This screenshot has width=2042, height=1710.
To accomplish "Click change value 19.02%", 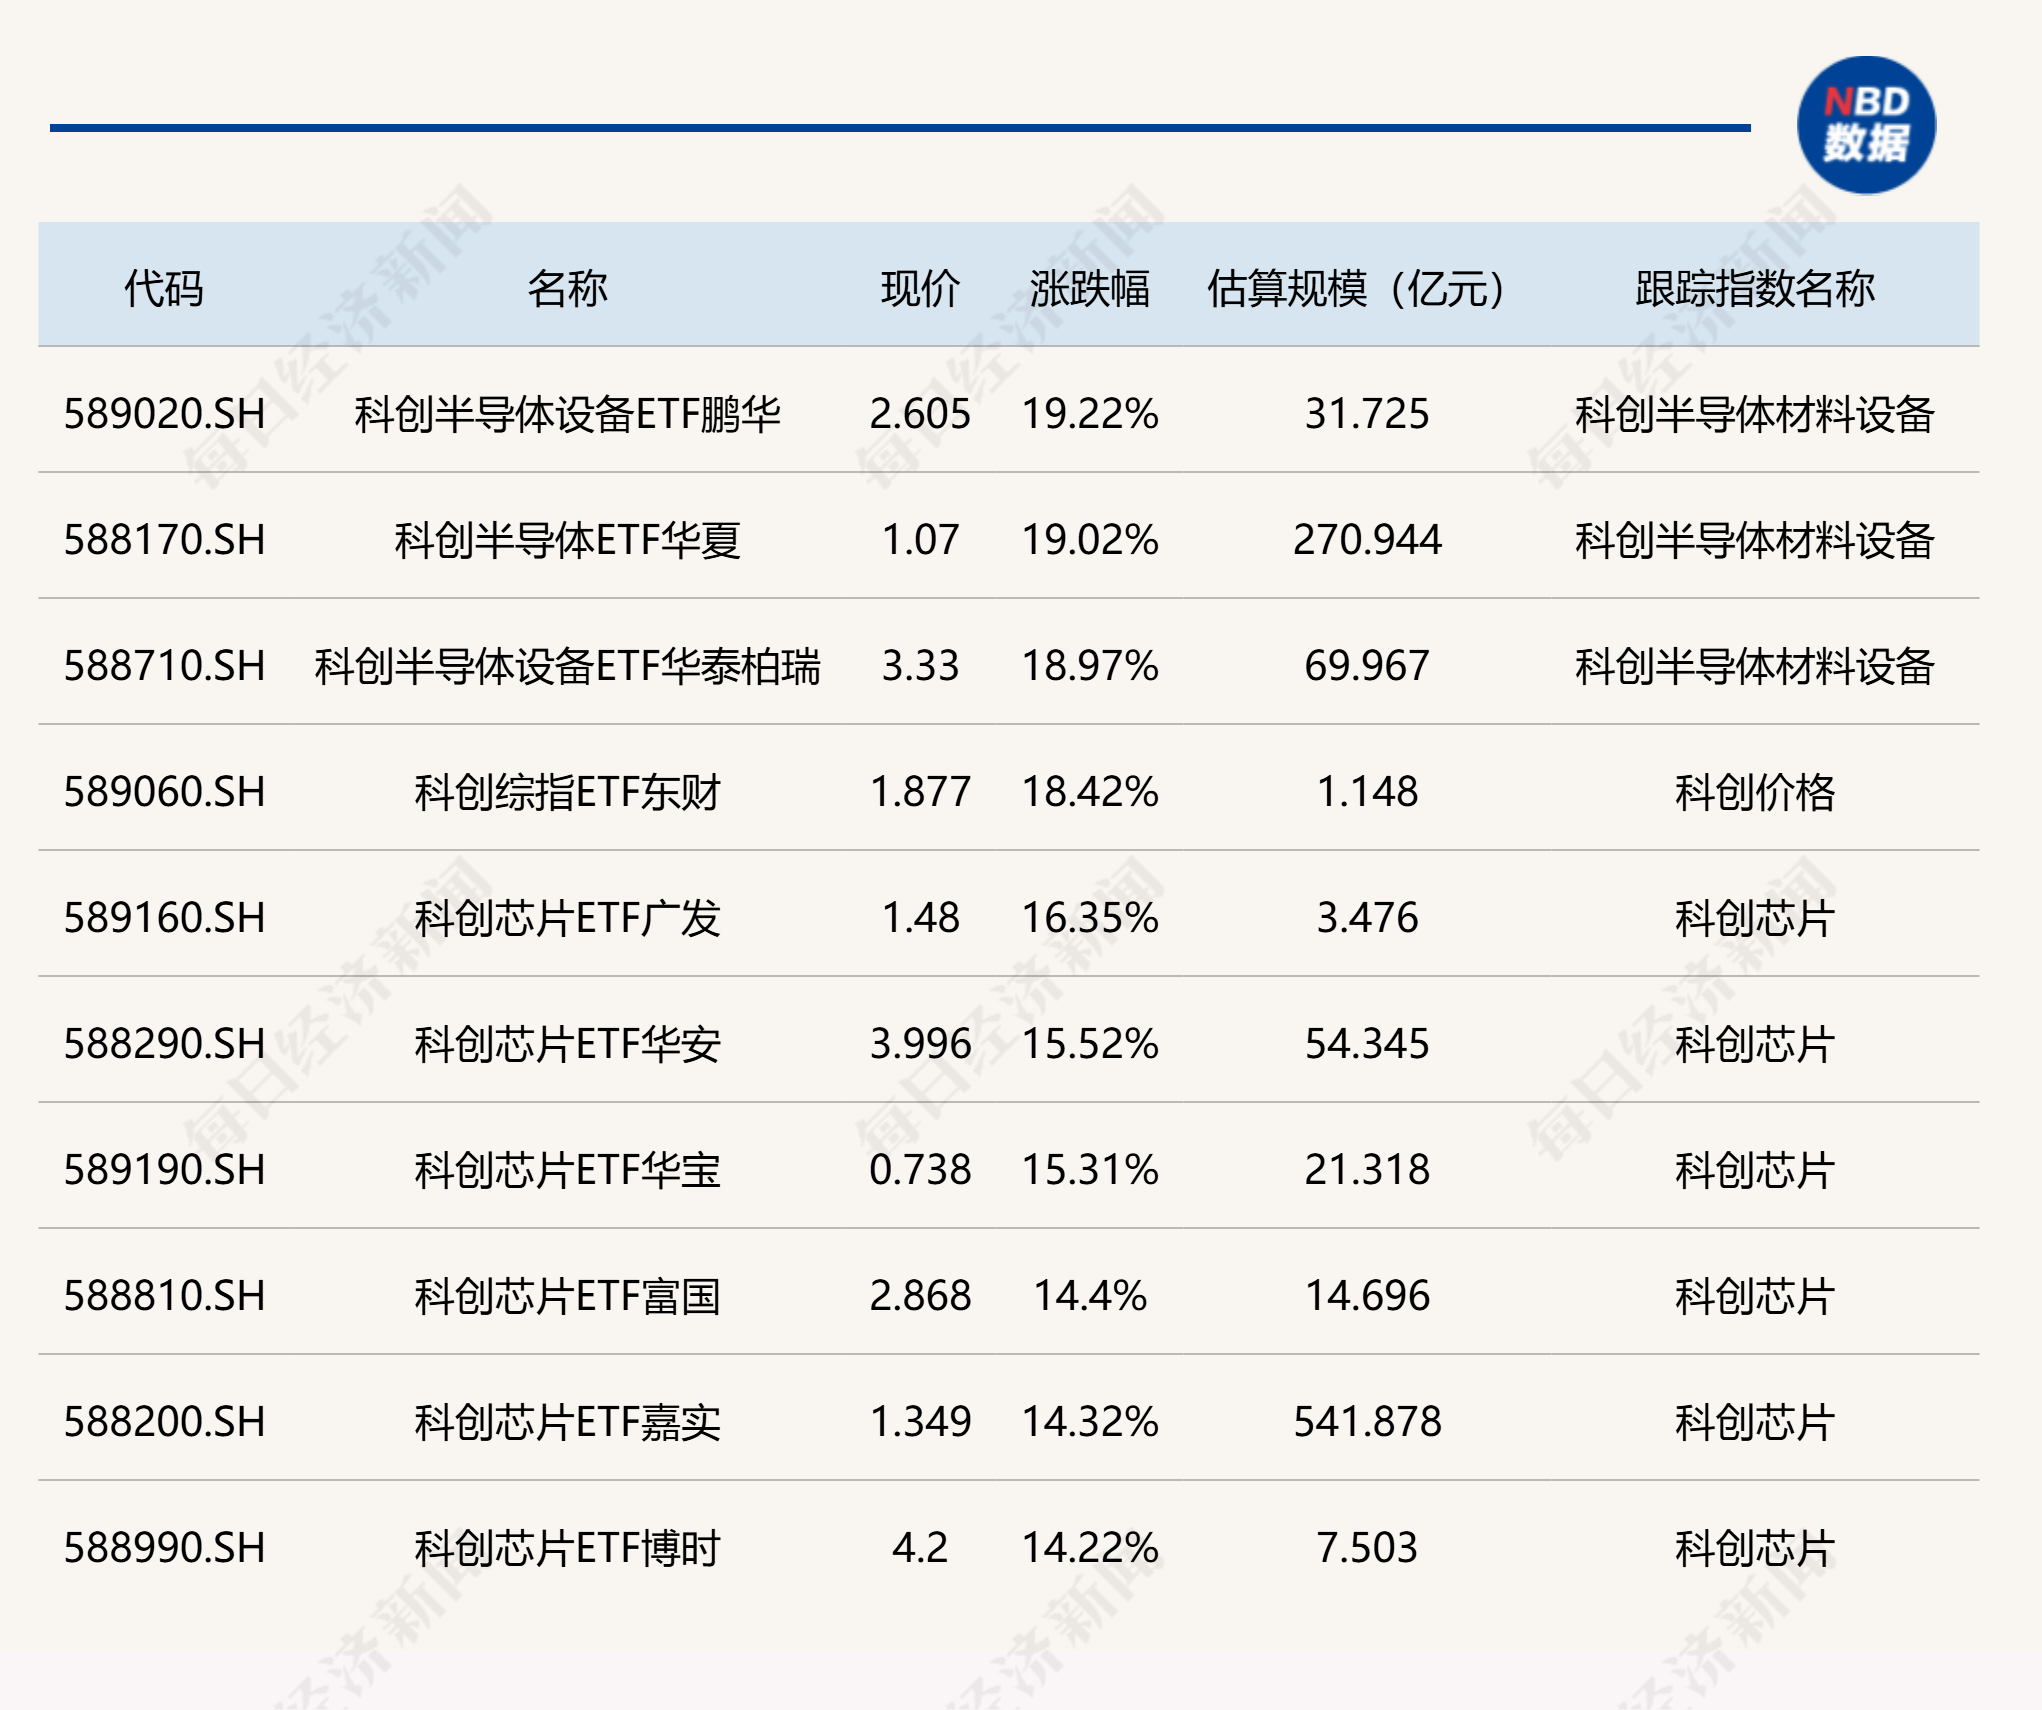I will coord(1090,540).
